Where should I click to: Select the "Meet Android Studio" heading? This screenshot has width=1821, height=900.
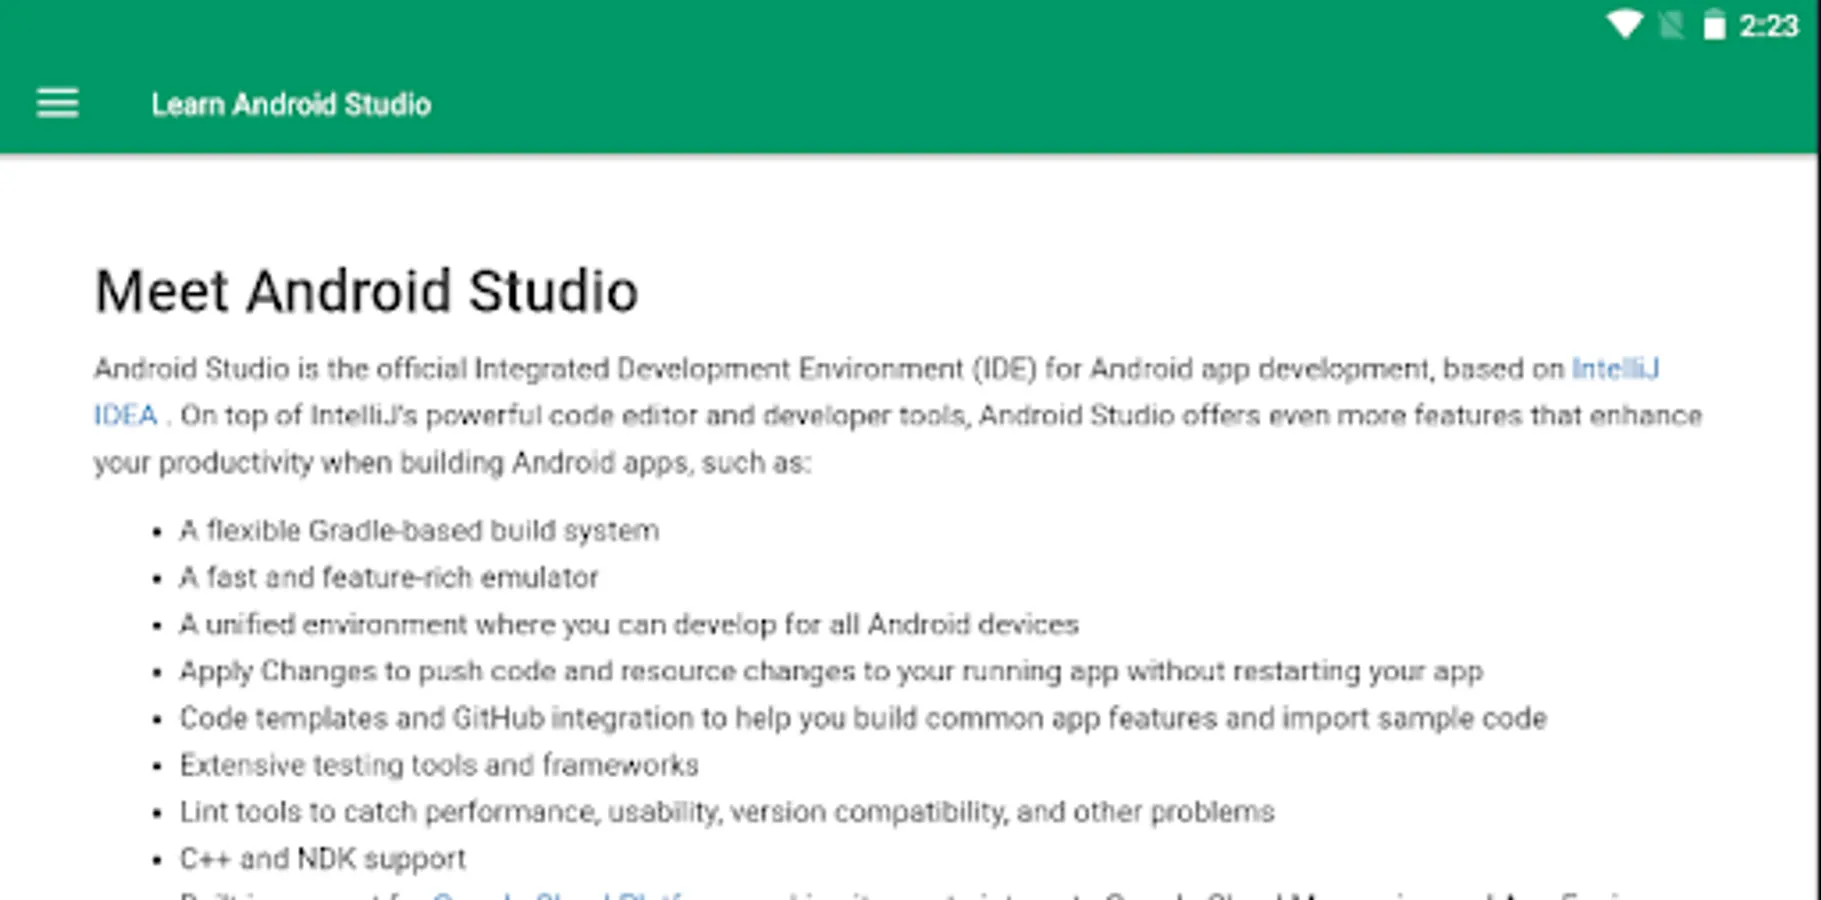click(x=366, y=291)
